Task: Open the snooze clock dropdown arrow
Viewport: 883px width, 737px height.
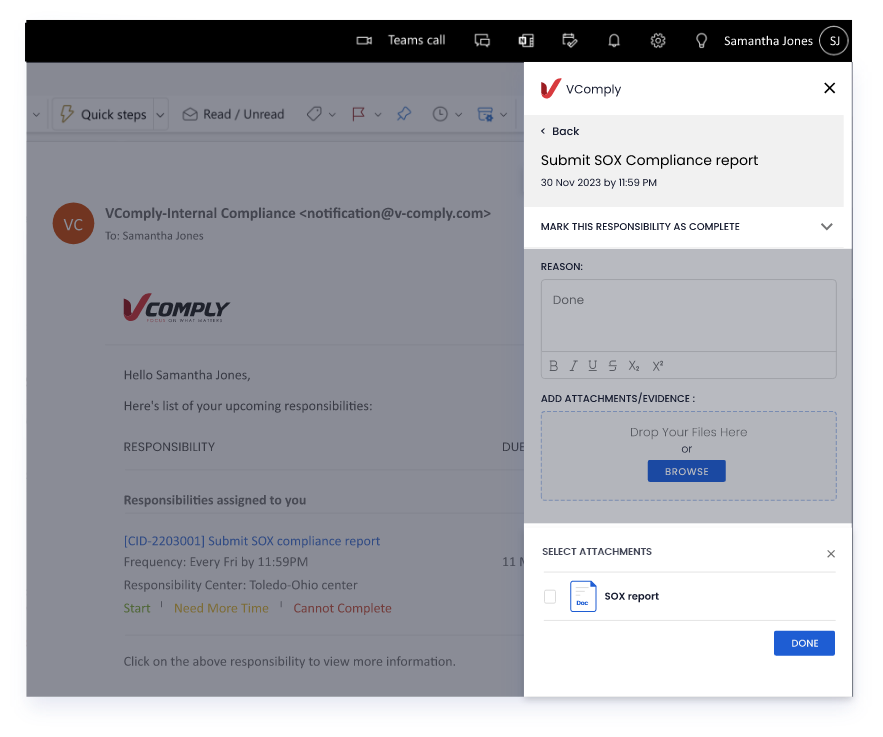Action: click(458, 115)
